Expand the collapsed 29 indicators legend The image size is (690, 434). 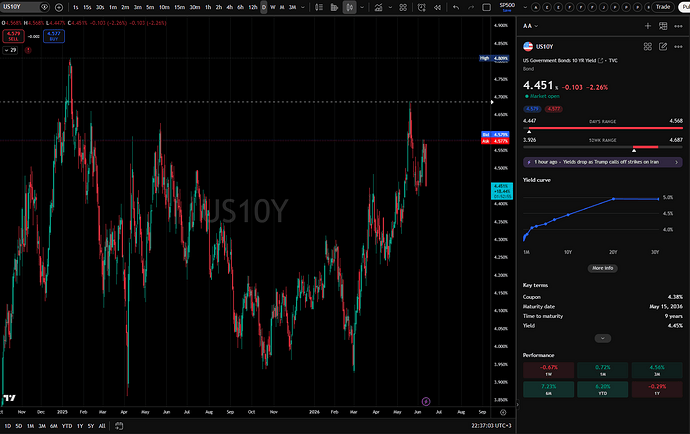(10, 50)
